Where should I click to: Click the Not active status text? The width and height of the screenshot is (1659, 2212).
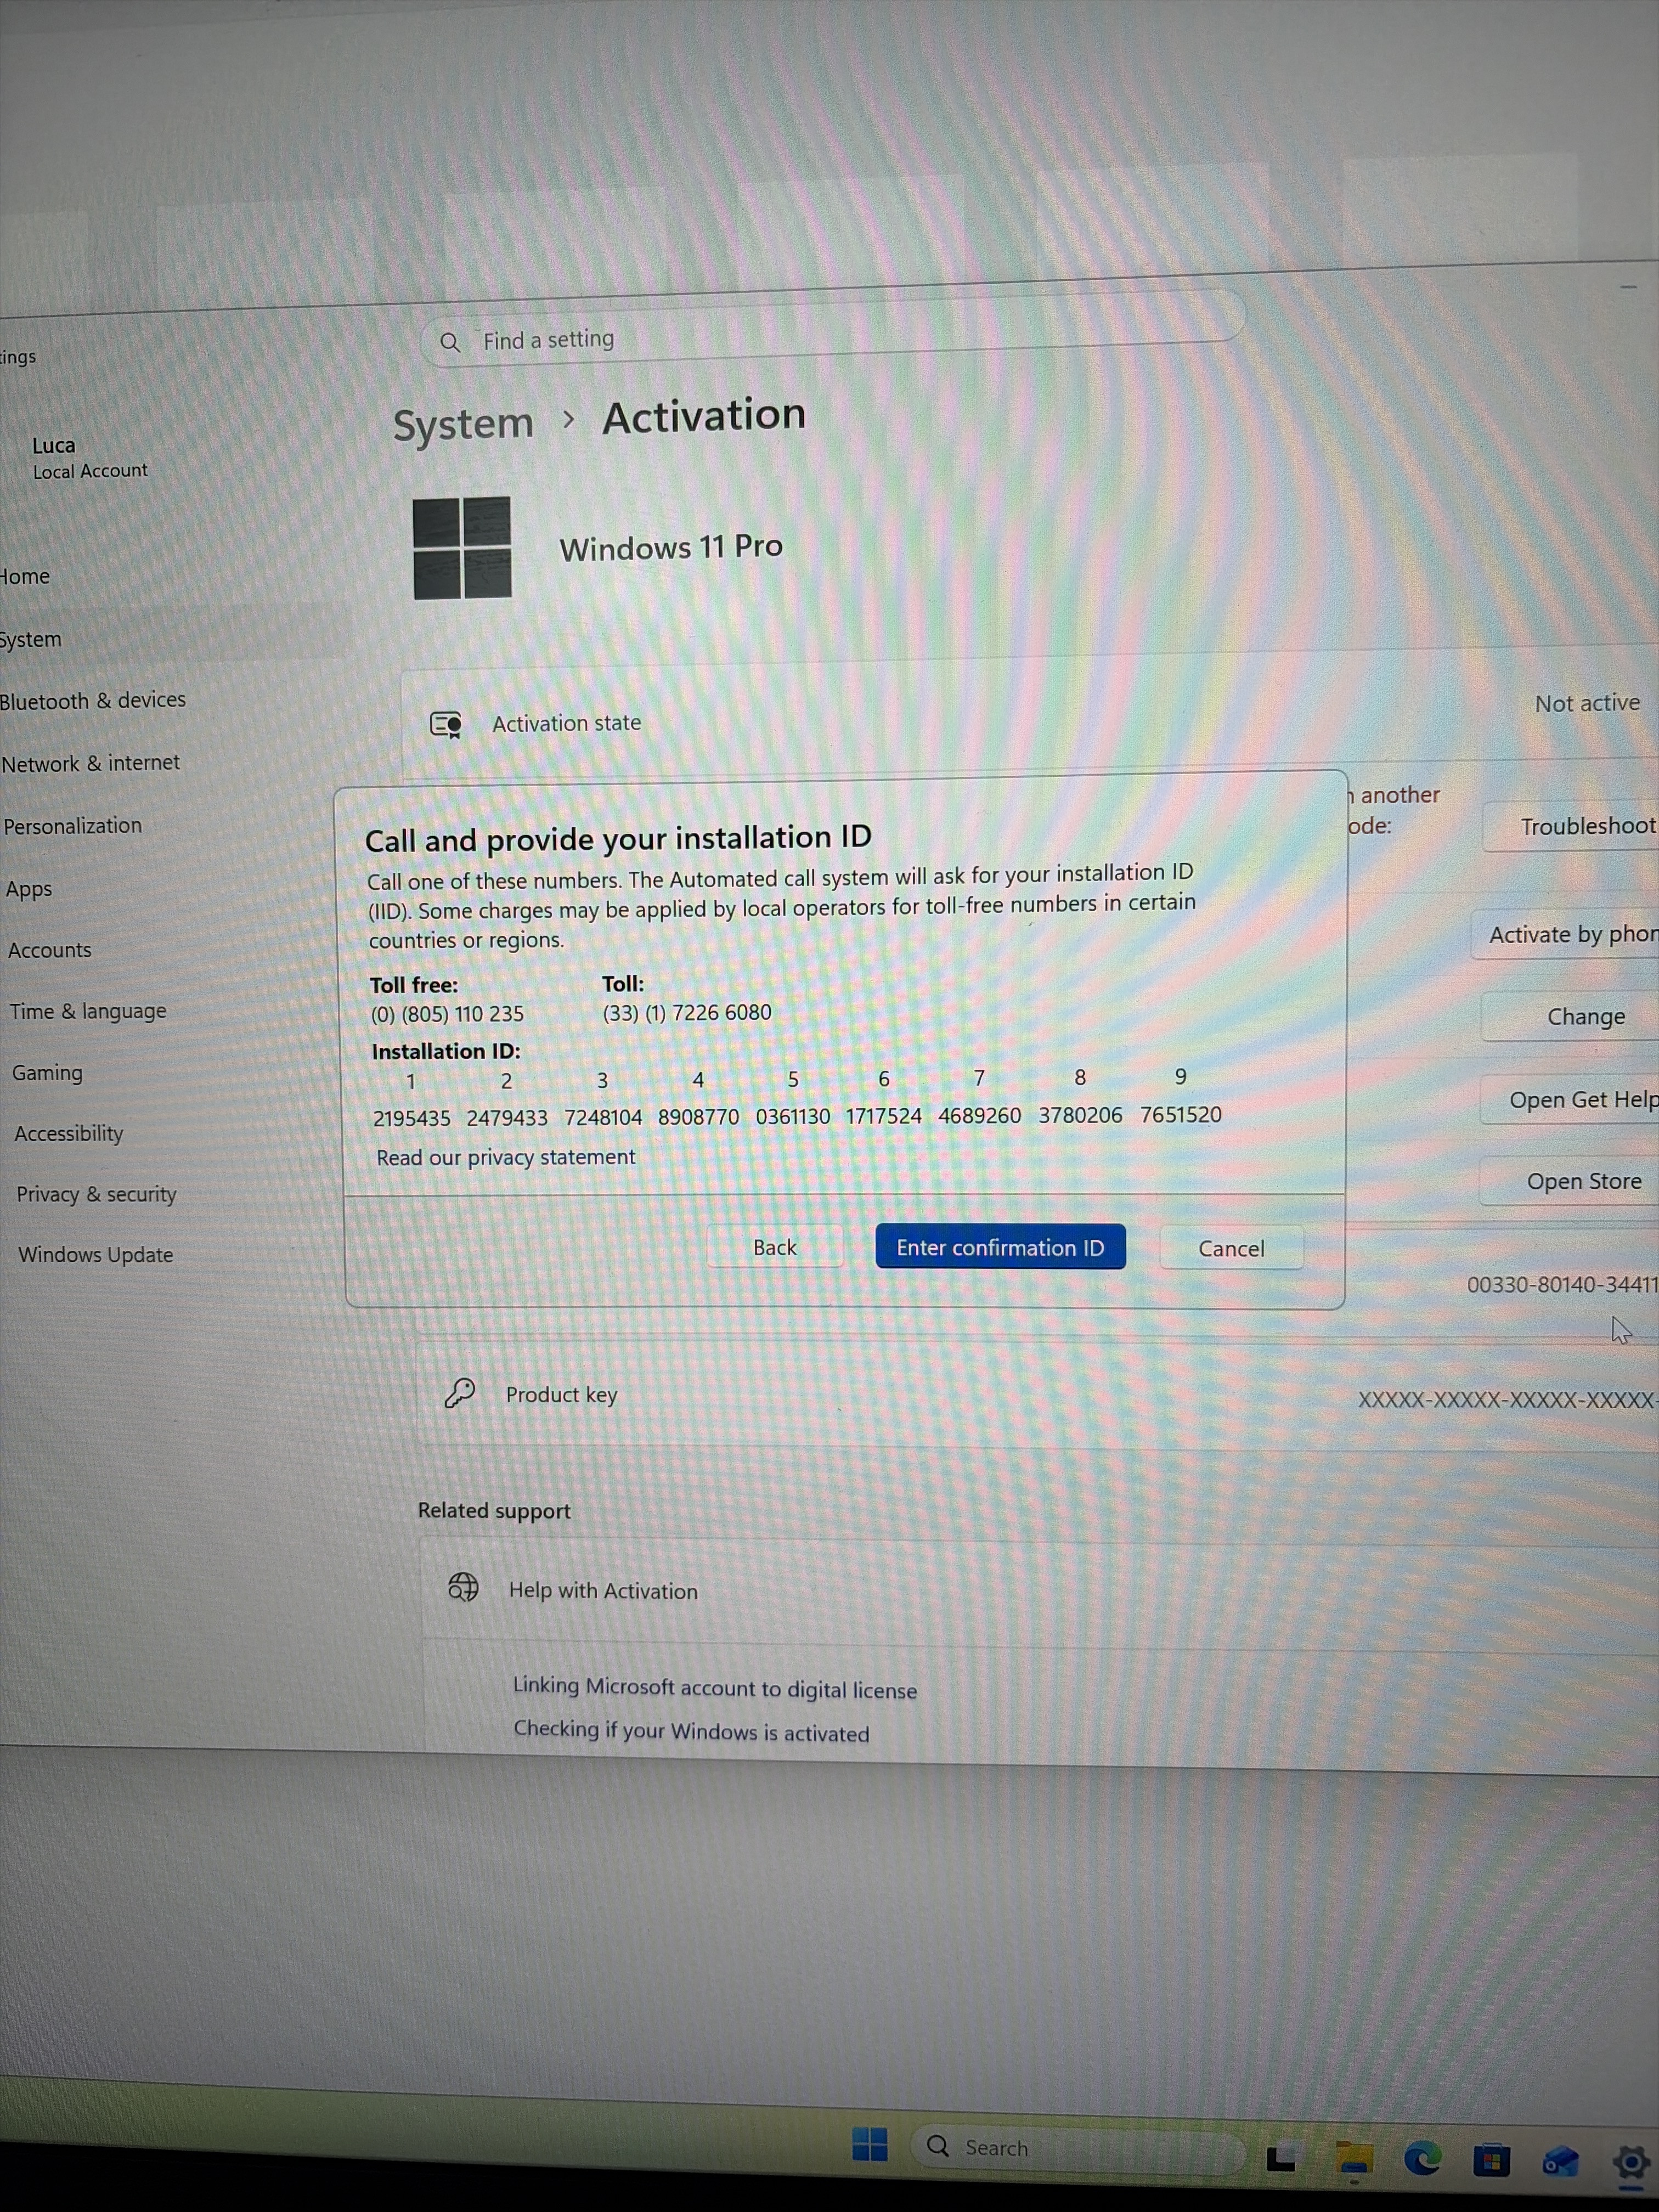coord(1588,703)
